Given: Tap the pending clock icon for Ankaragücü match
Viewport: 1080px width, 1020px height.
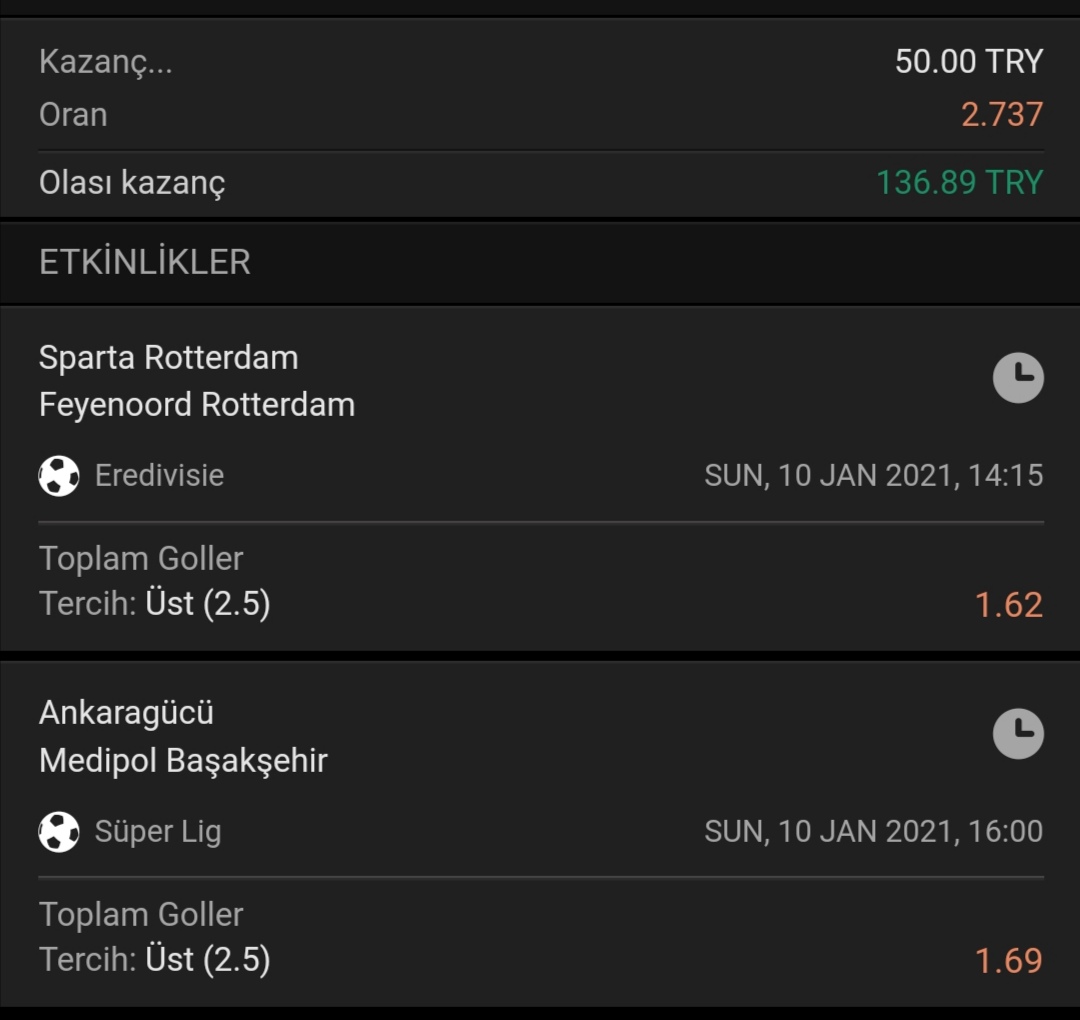Looking at the screenshot, I should click(x=1018, y=733).
